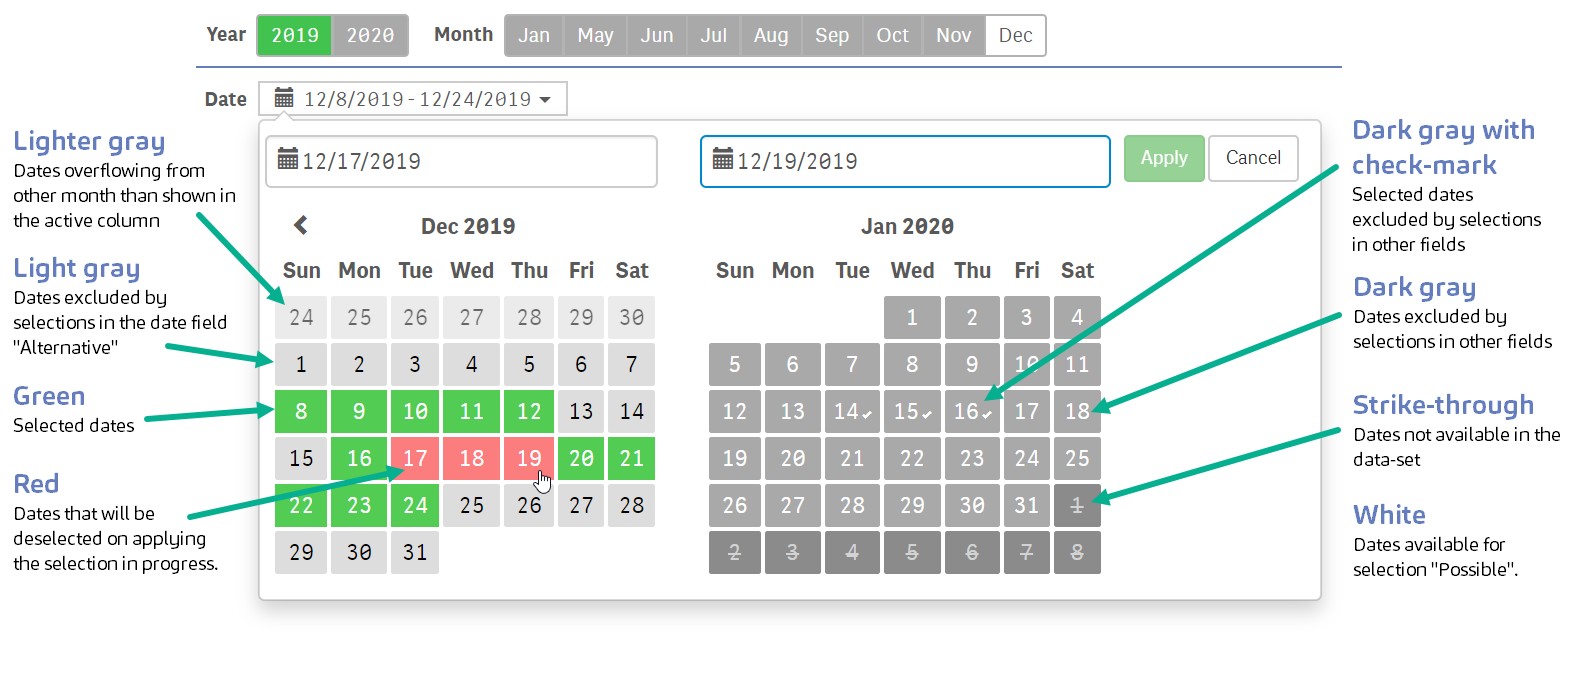Viewport: 1591px width, 687px height.
Task: Click strike-through date 1 after Jan 31
Action: 1076,505
